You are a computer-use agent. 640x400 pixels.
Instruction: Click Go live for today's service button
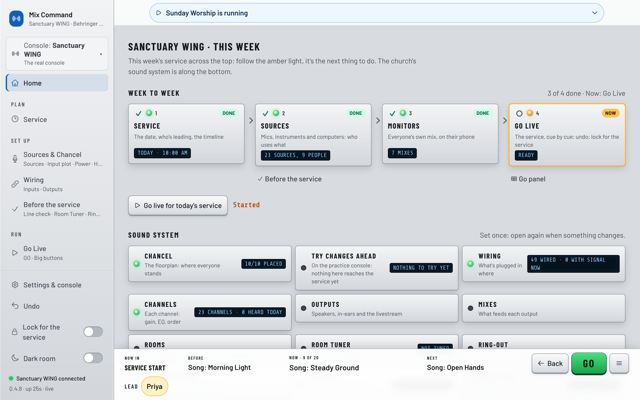coord(178,205)
